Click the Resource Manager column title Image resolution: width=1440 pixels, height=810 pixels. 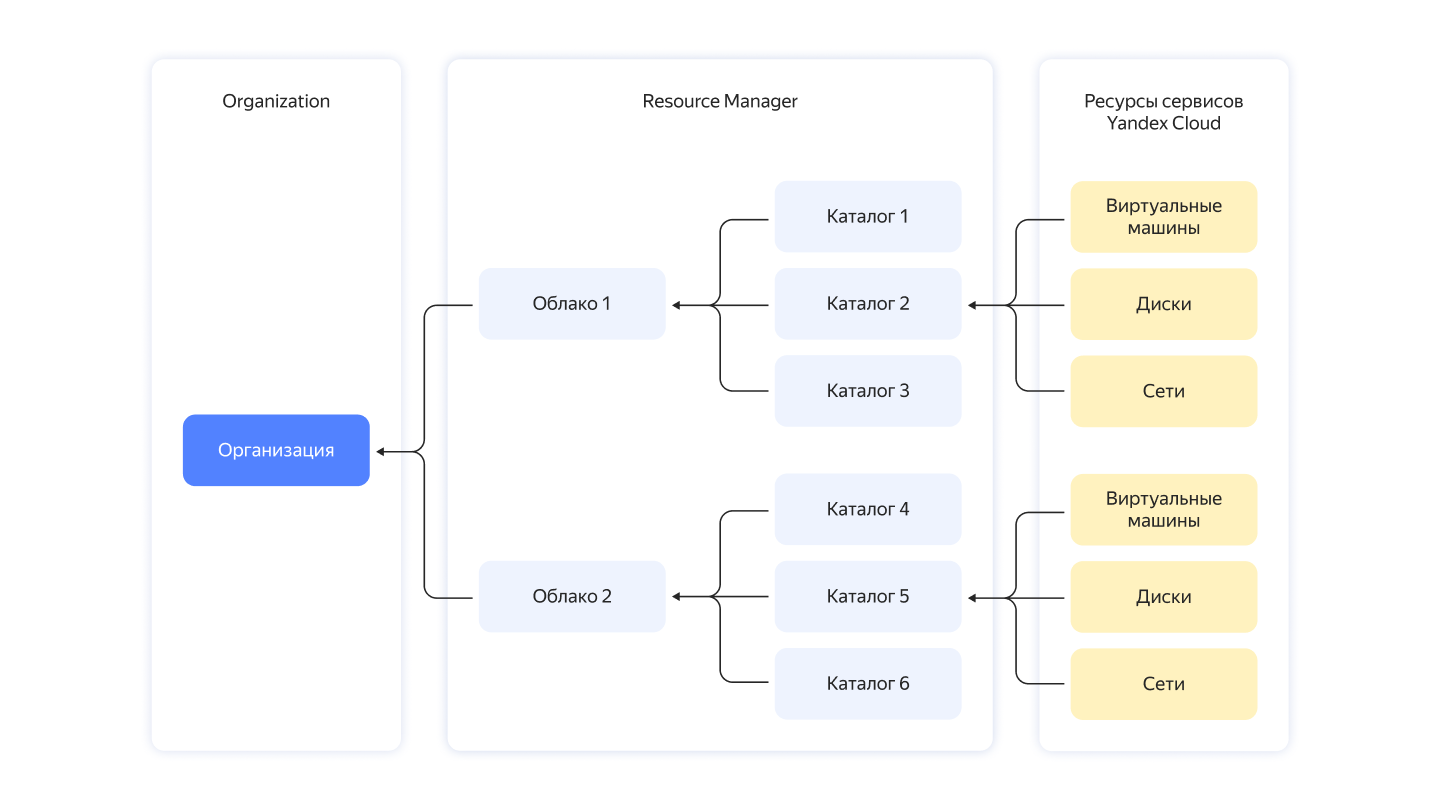[719, 101]
